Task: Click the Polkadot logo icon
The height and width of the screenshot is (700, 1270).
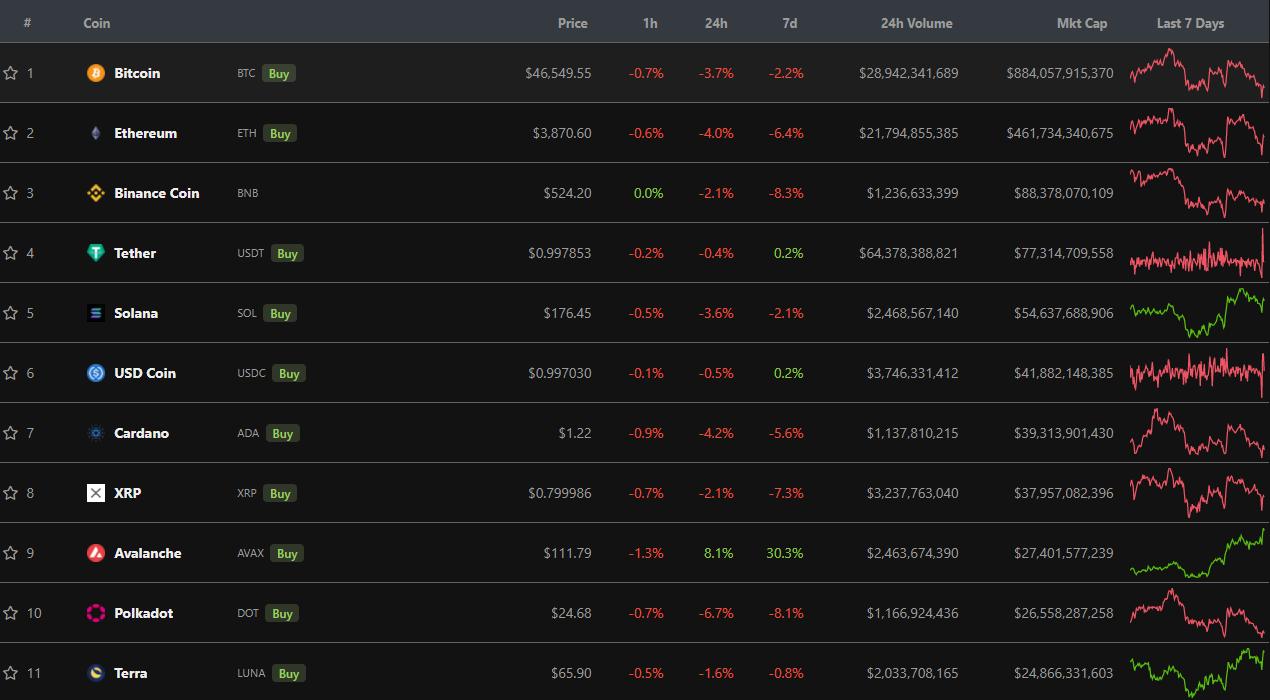Action: [96, 613]
